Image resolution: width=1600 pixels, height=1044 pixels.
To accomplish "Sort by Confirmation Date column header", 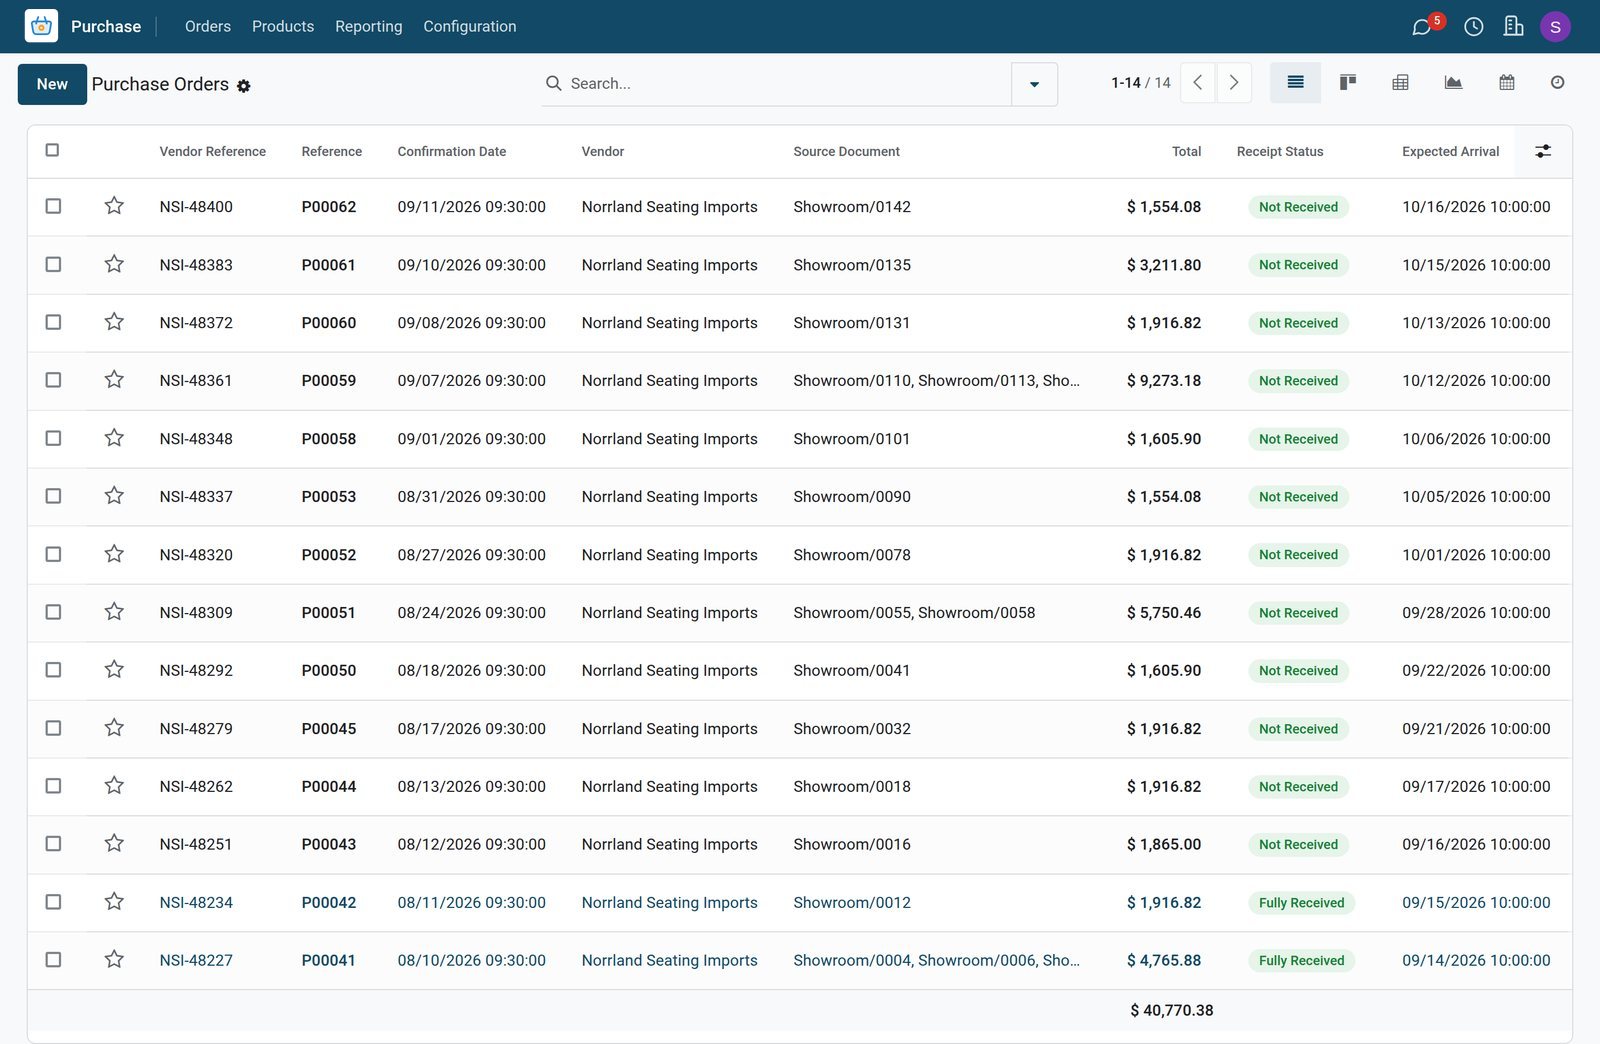I will tap(452, 151).
